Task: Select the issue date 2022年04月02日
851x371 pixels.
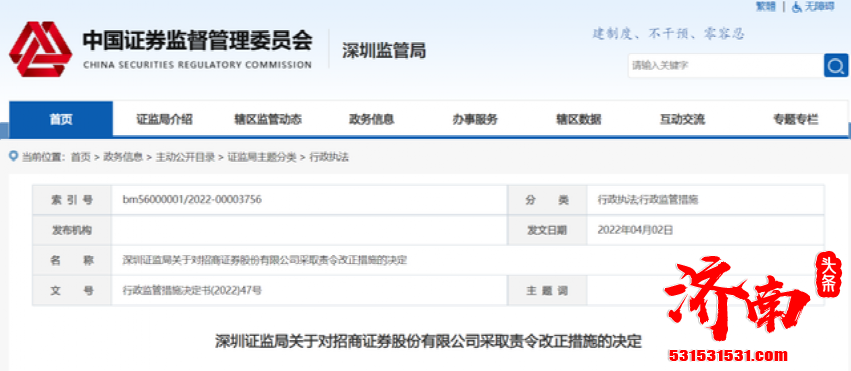Action: pos(635,230)
